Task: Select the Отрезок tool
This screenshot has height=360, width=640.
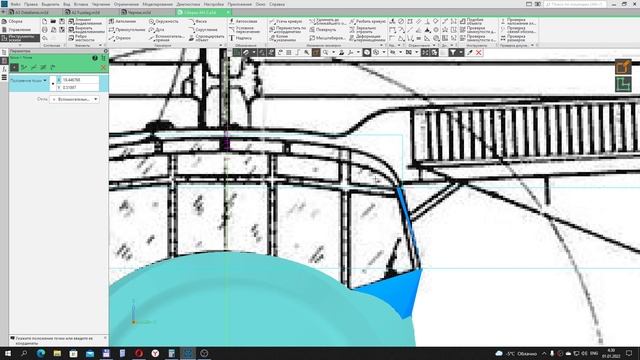Action: [120, 38]
